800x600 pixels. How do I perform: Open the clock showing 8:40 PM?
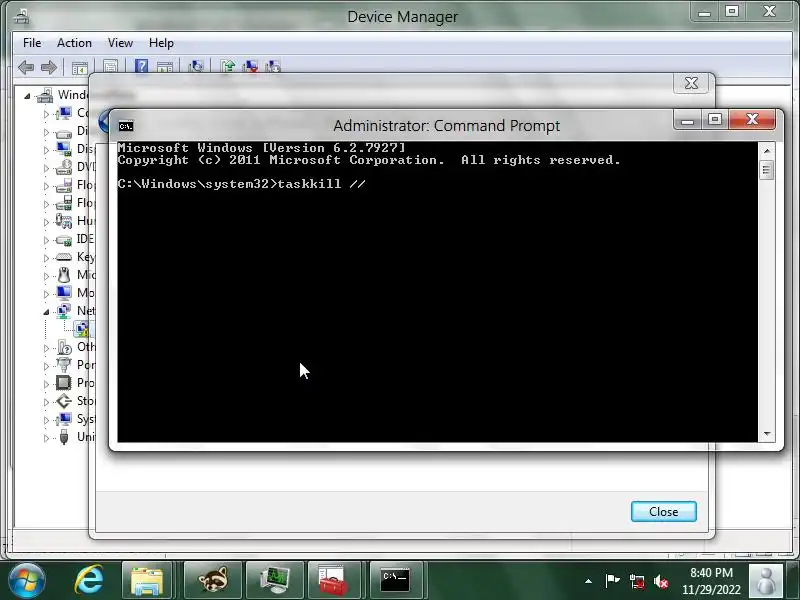click(711, 581)
